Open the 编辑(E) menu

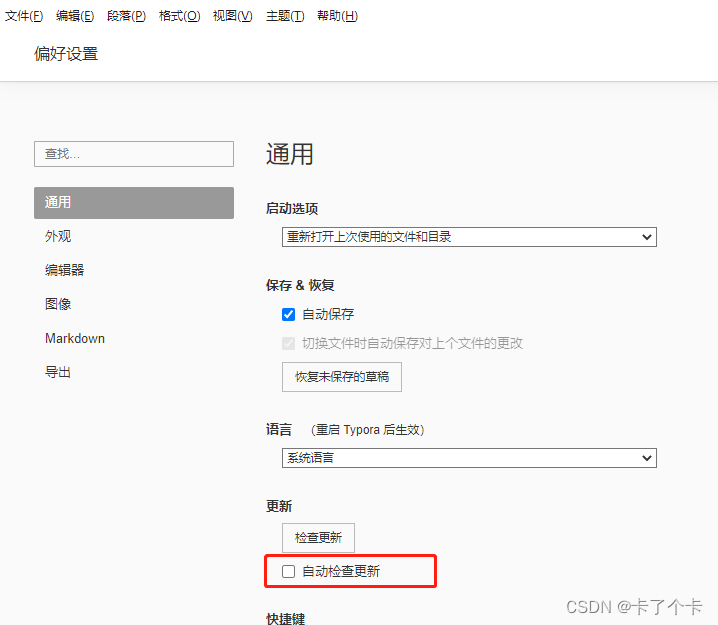click(75, 16)
